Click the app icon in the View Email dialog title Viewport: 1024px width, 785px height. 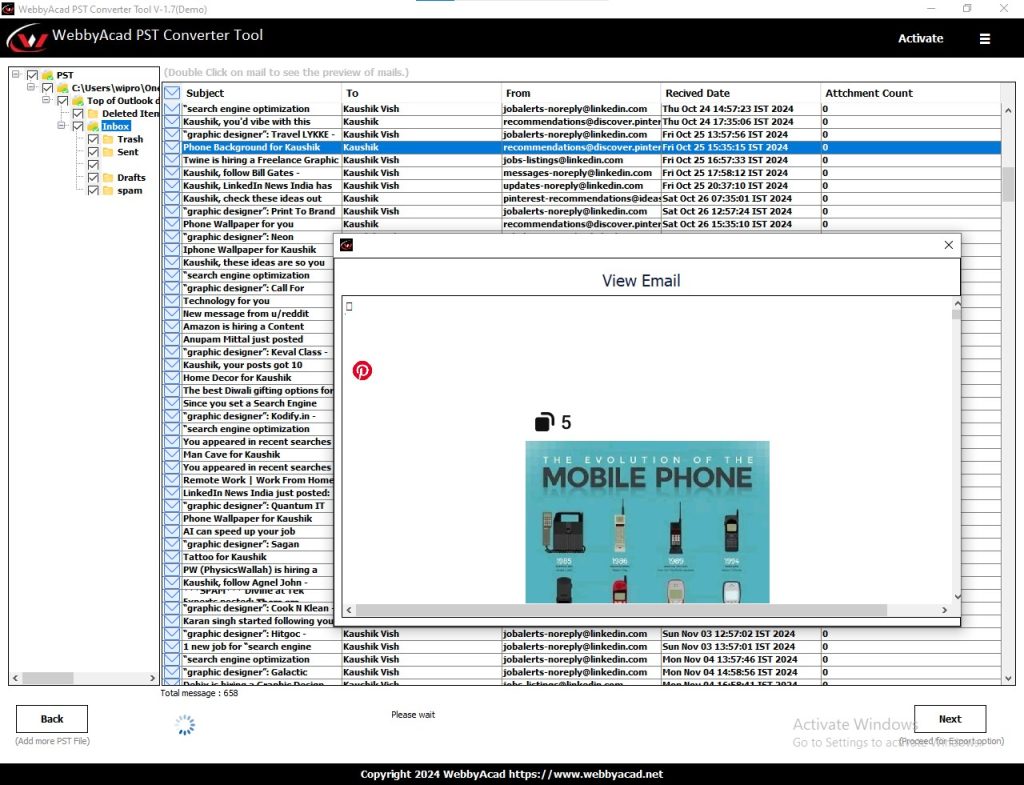346,245
